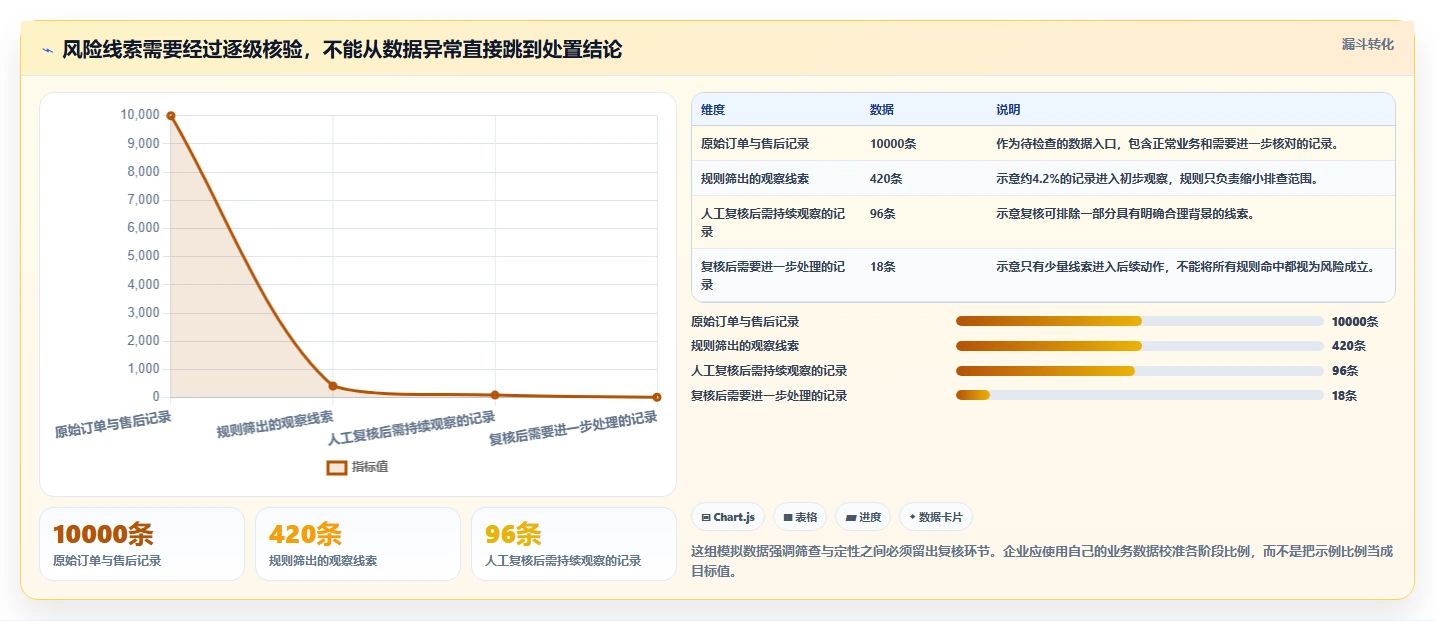Click description starting 示意复核可排除一部分
The width and height of the screenshot is (1435, 621).
pyautogui.click(x=1125, y=214)
